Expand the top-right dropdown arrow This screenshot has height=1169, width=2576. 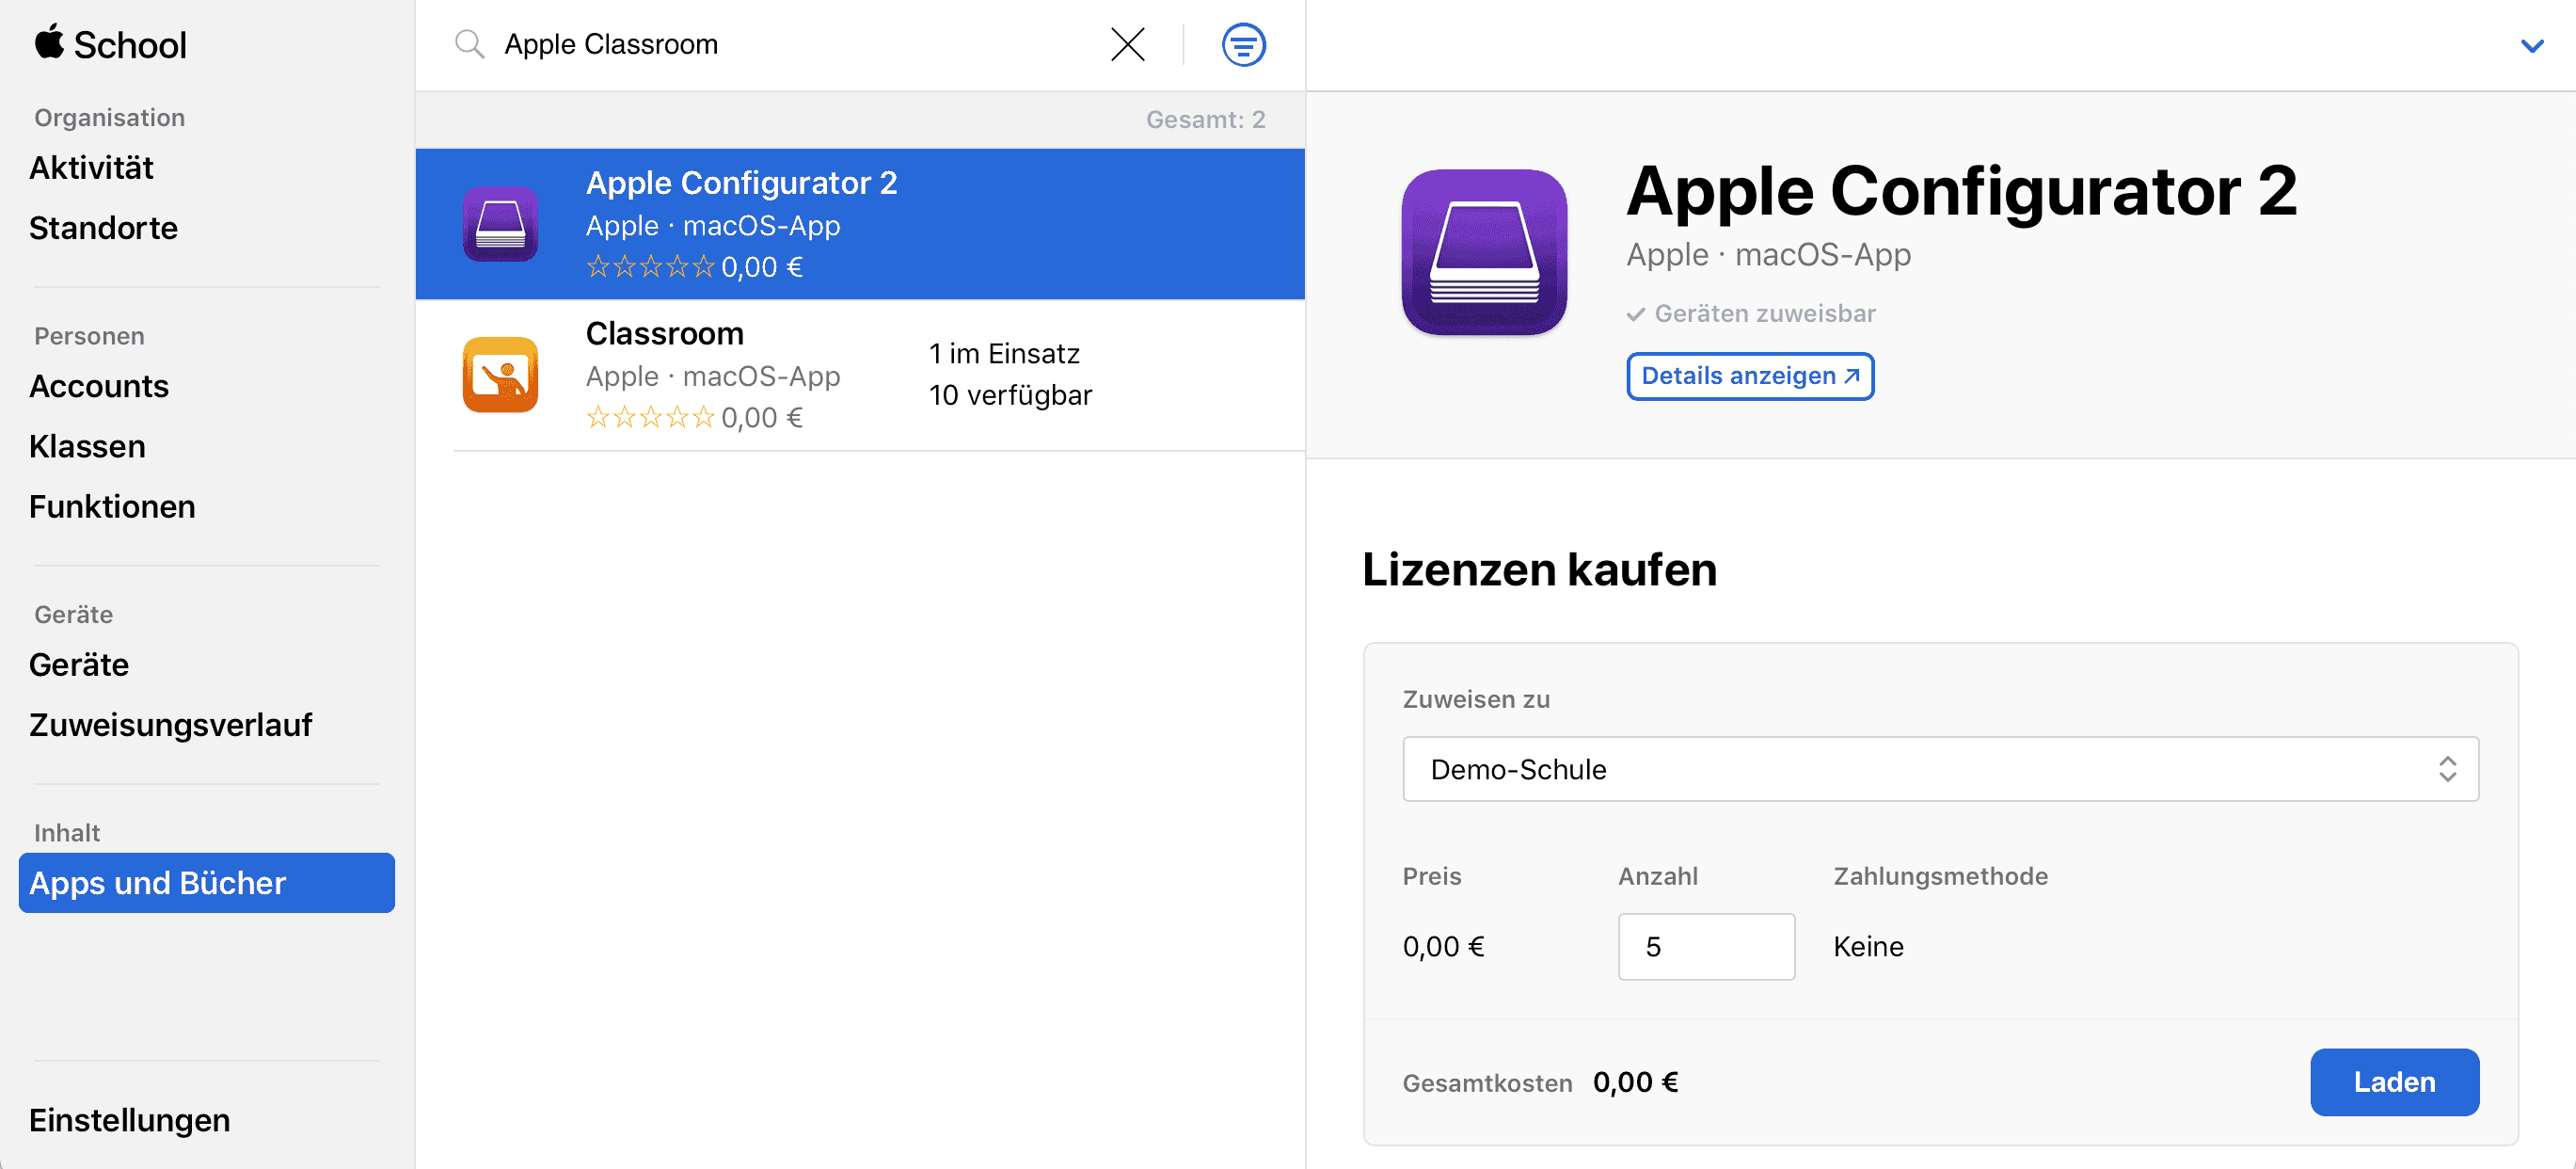[x=2534, y=44]
